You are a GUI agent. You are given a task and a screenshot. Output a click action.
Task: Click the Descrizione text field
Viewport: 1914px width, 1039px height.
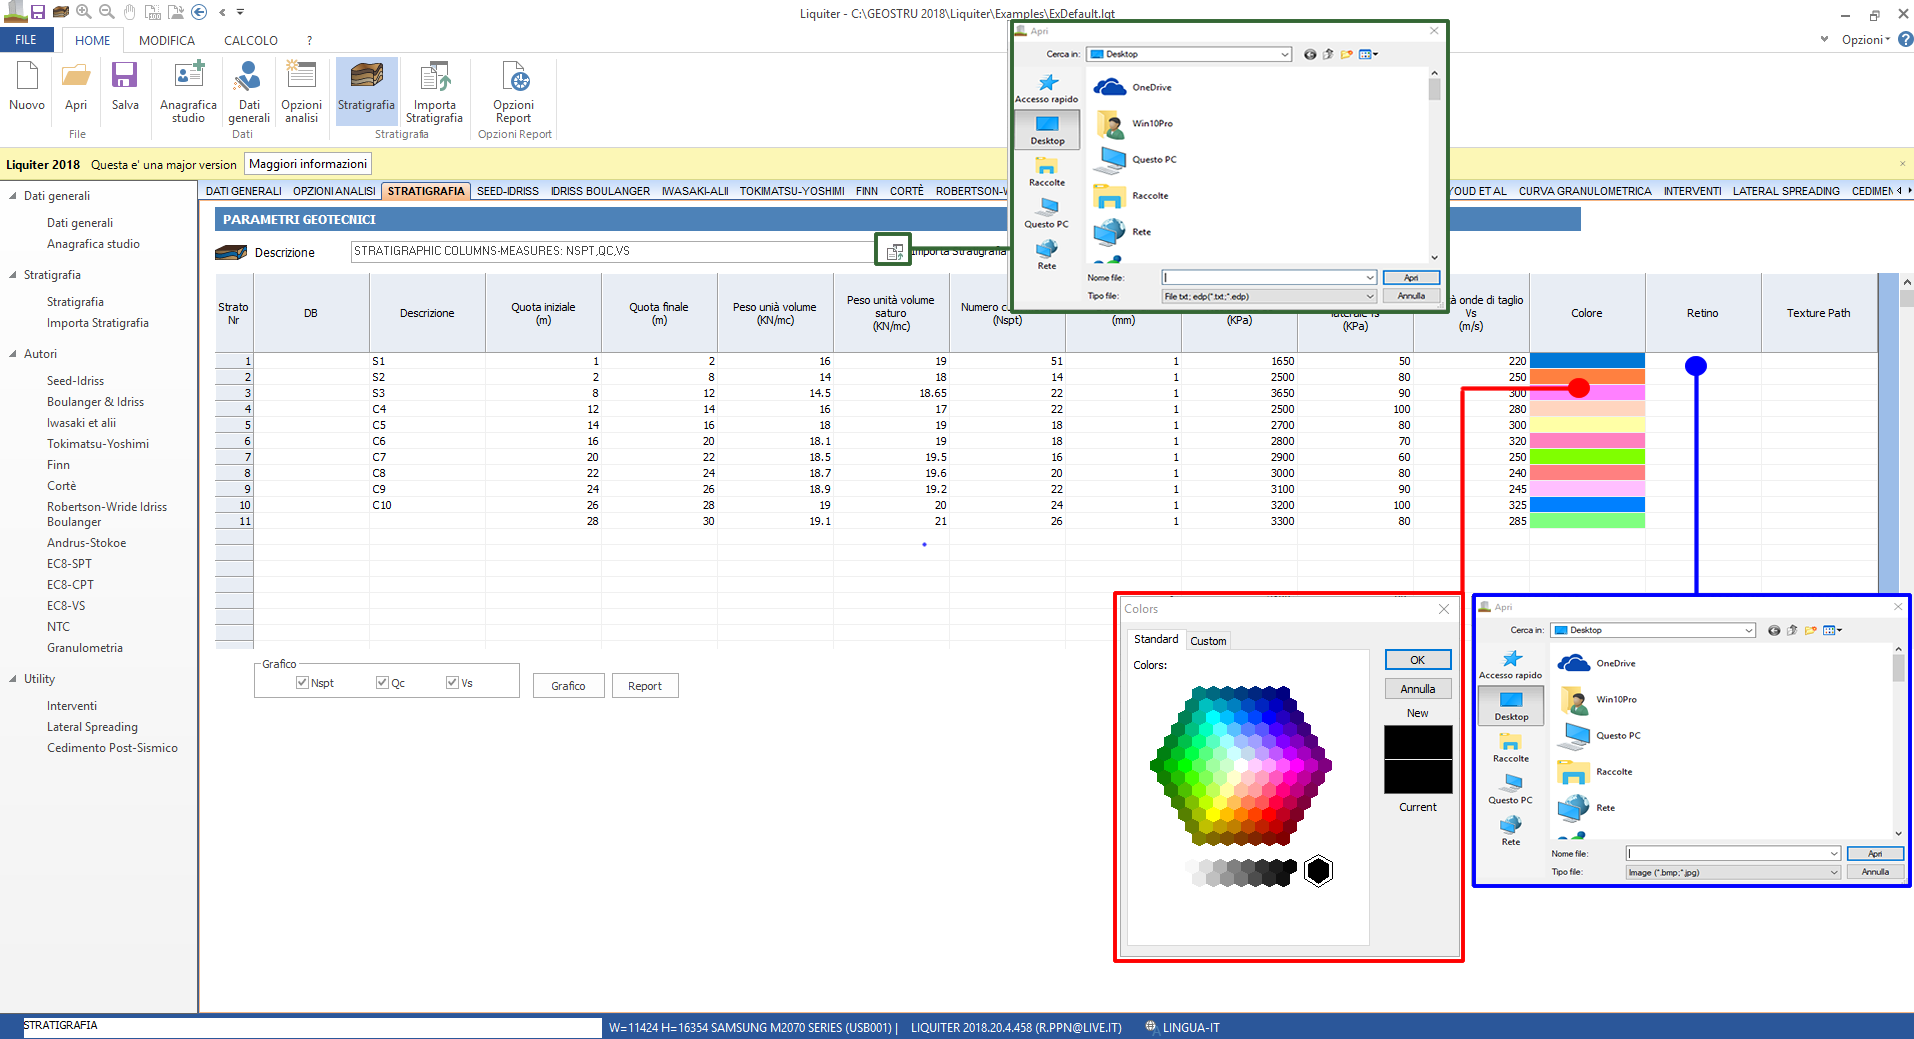(613, 251)
